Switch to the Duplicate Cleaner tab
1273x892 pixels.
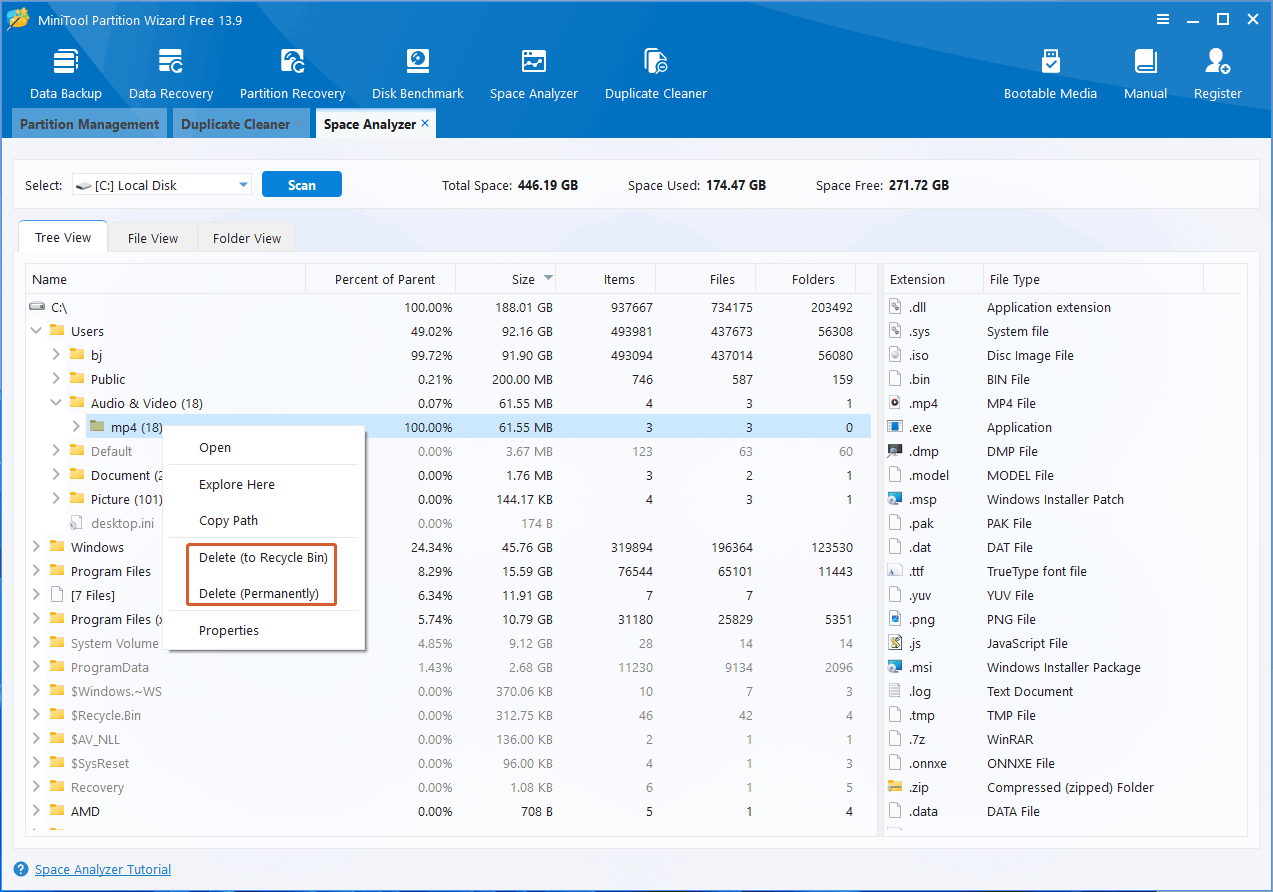click(236, 124)
